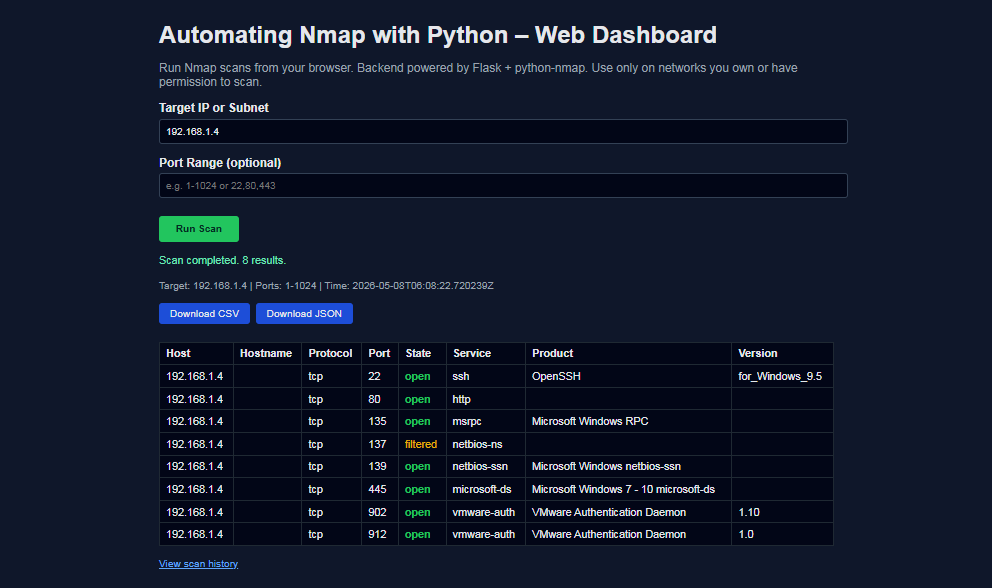Screen dimensions: 992x588
Task: Click the microsoft-ds service cell
Action: click(x=485, y=489)
